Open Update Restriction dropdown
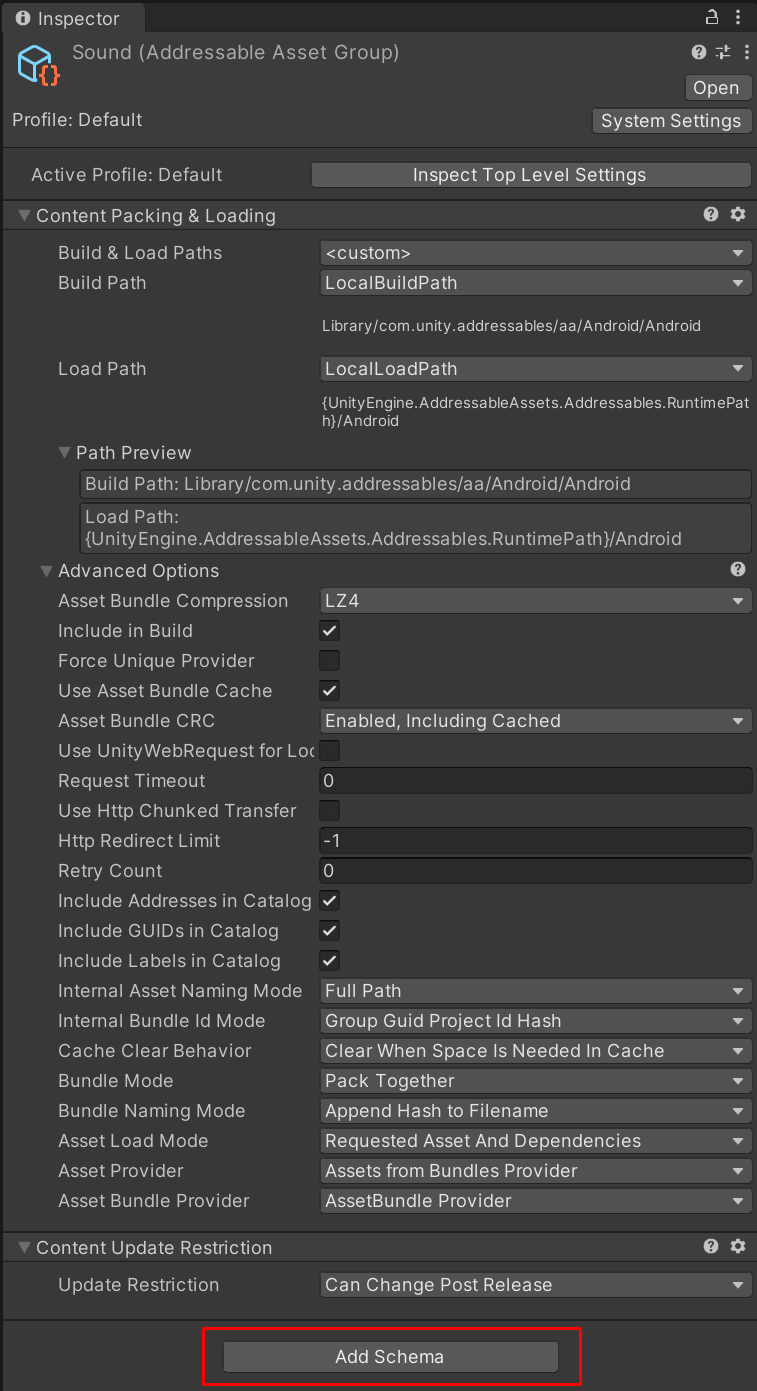757x1391 pixels. 535,1285
